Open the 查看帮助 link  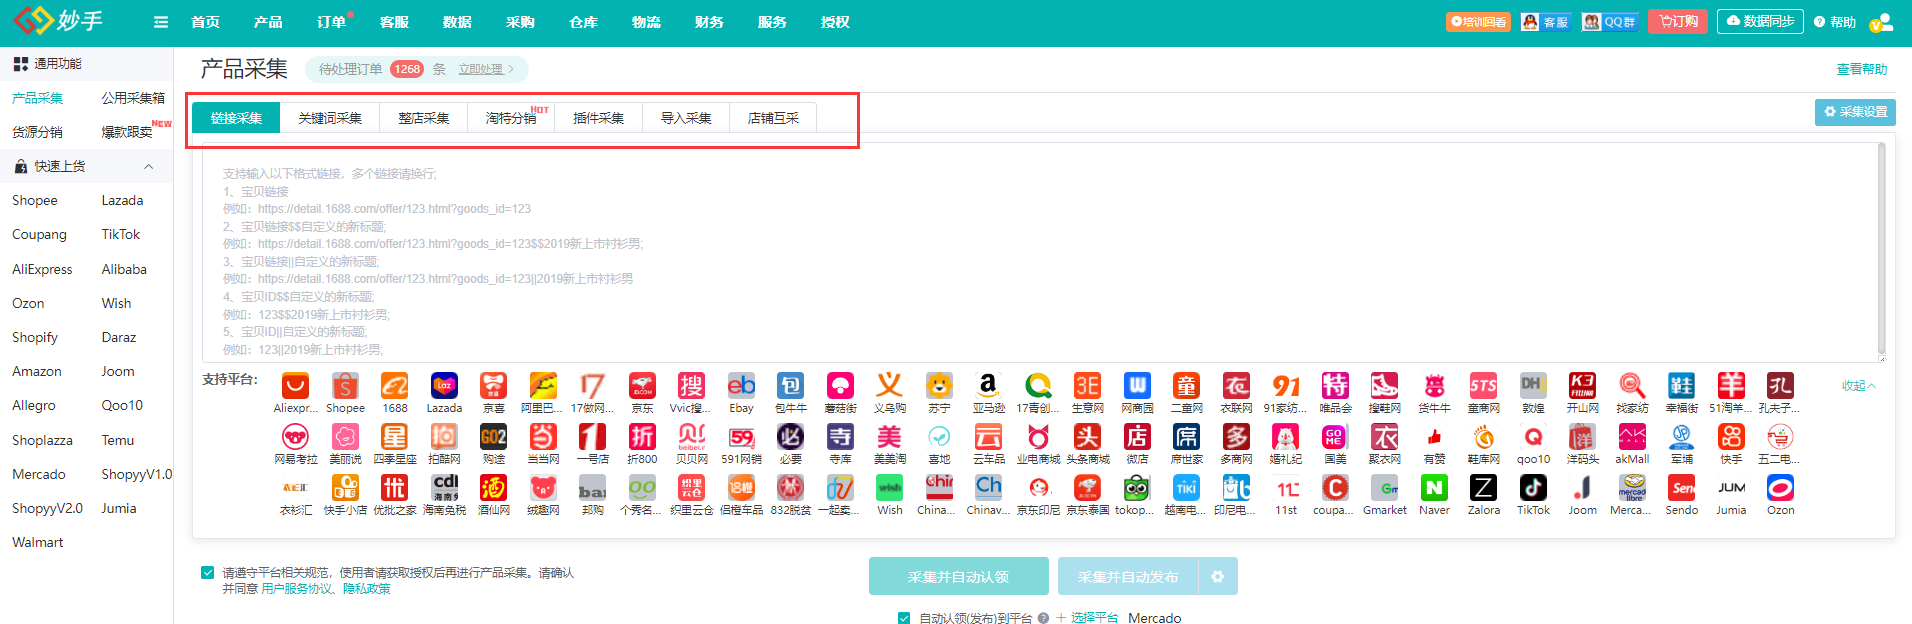pyautogui.click(x=1862, y=69)
